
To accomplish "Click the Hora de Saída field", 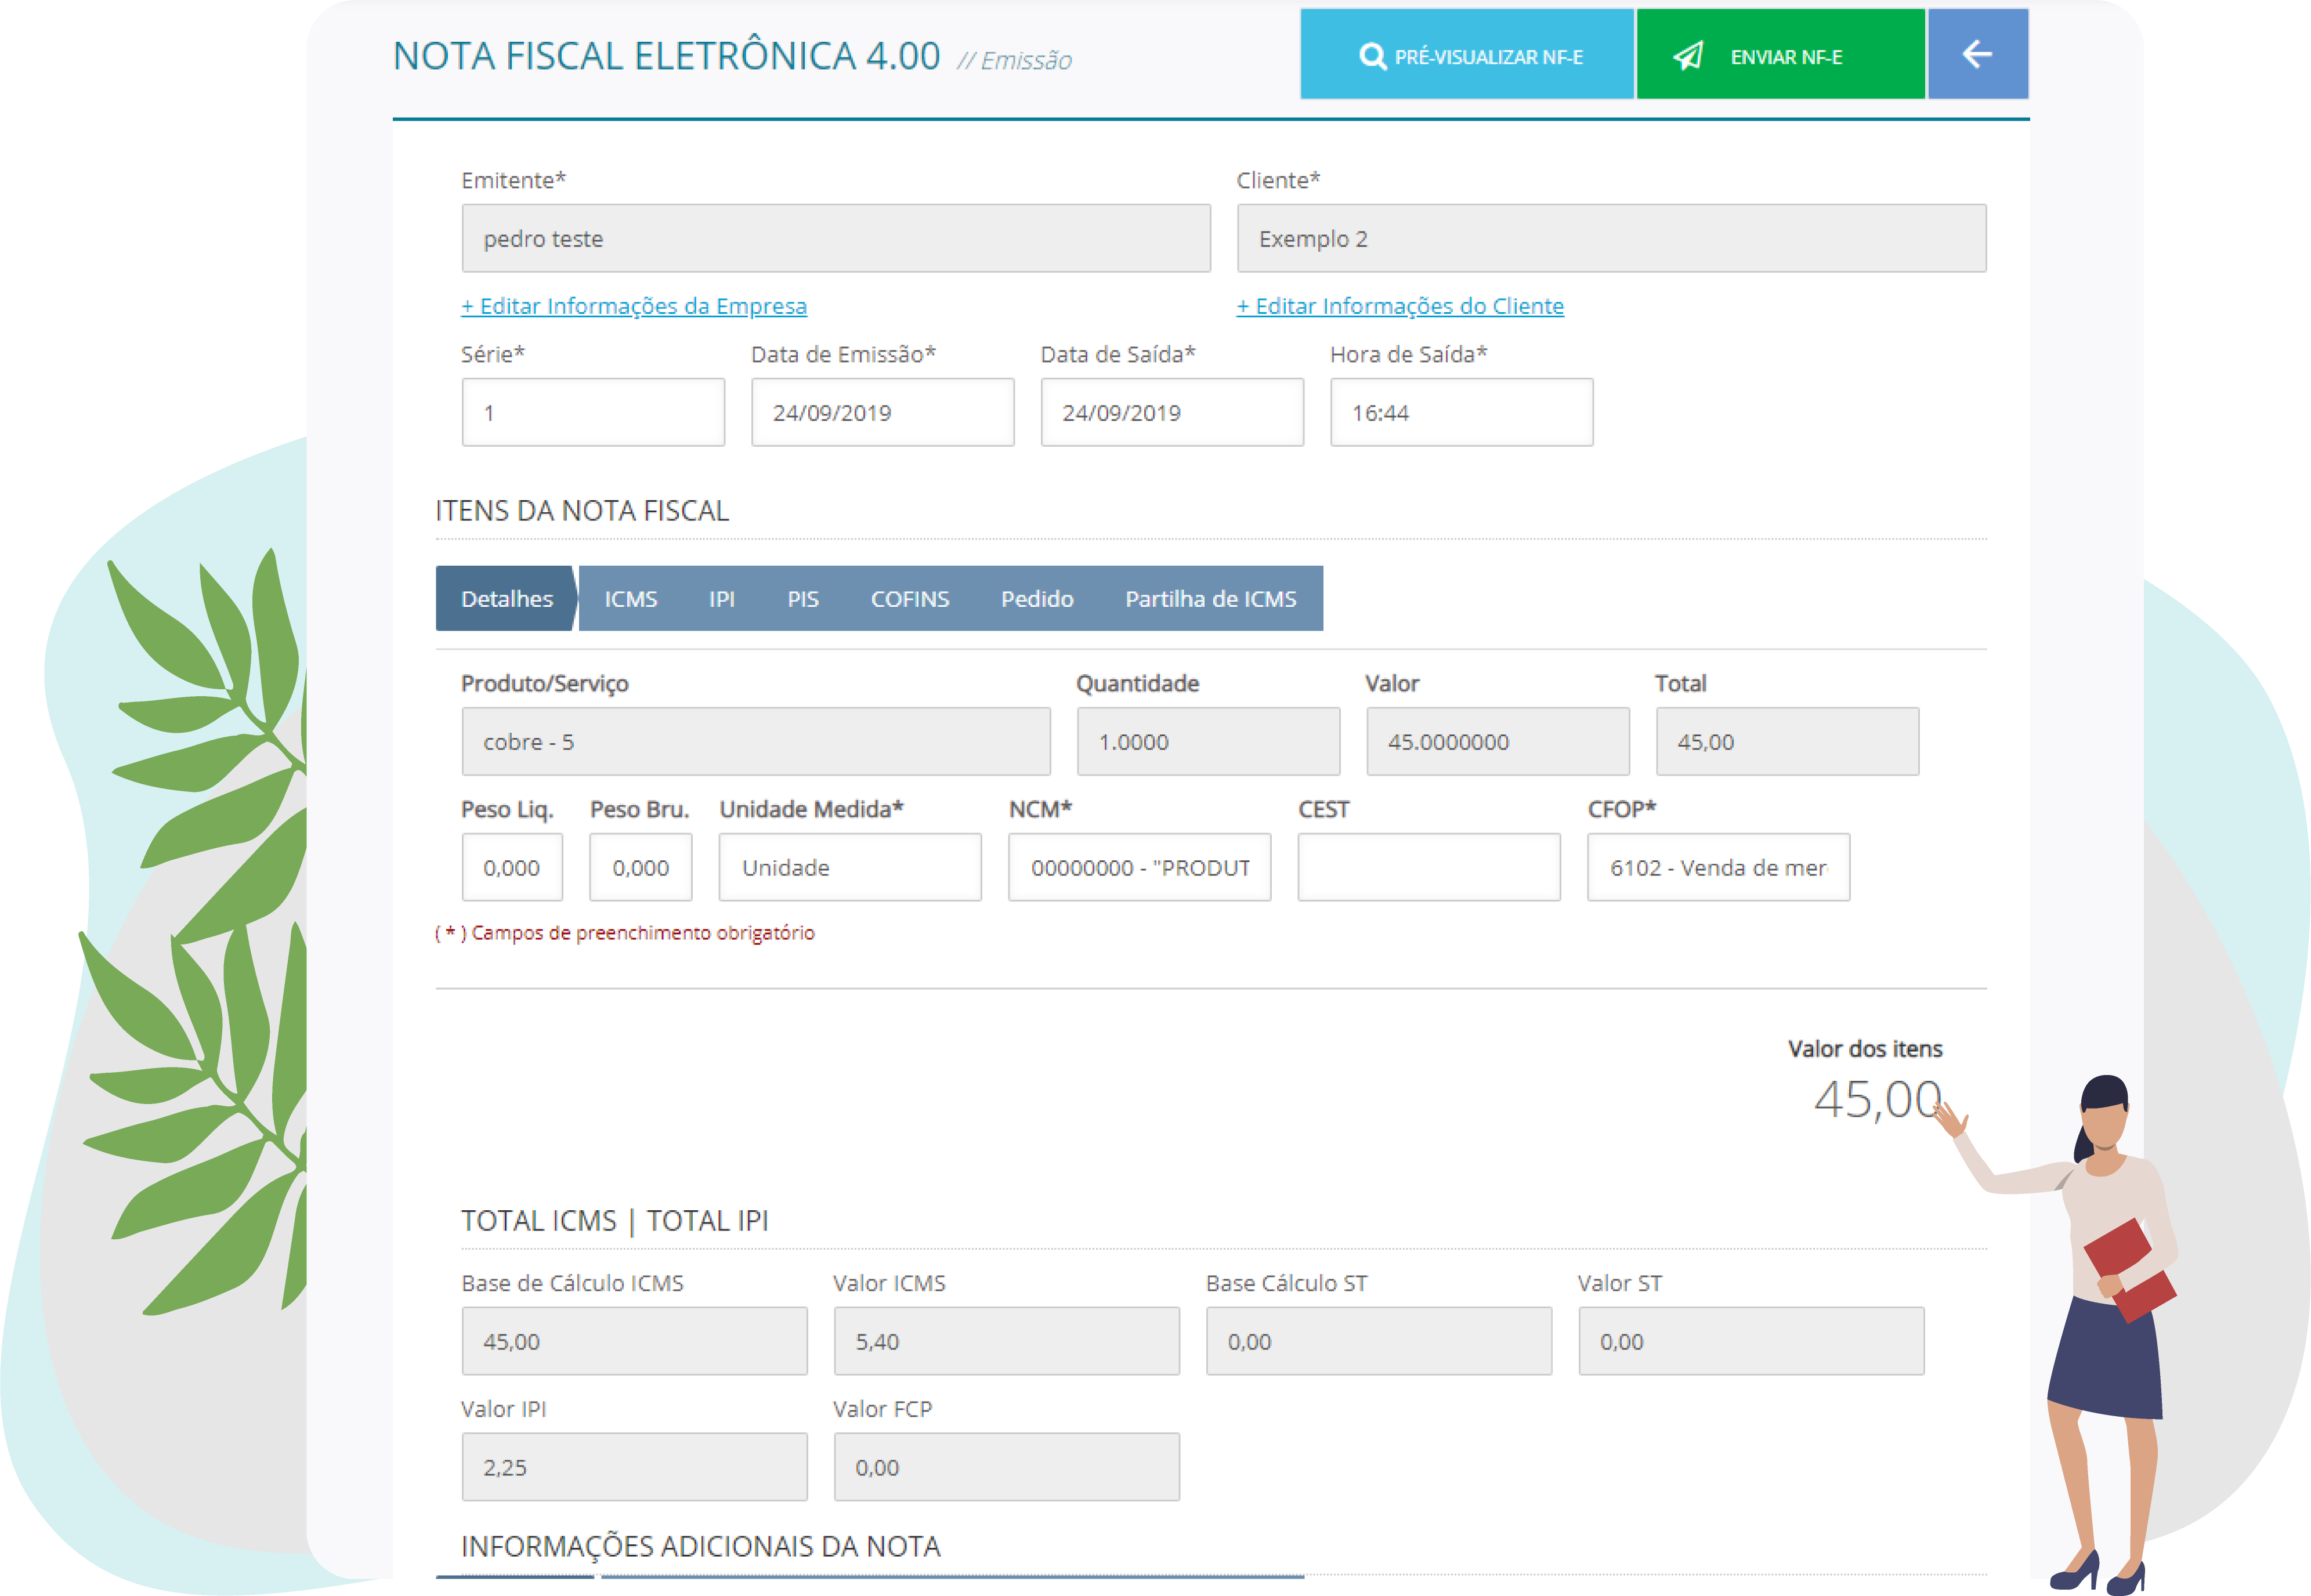I will point(1461,412).
